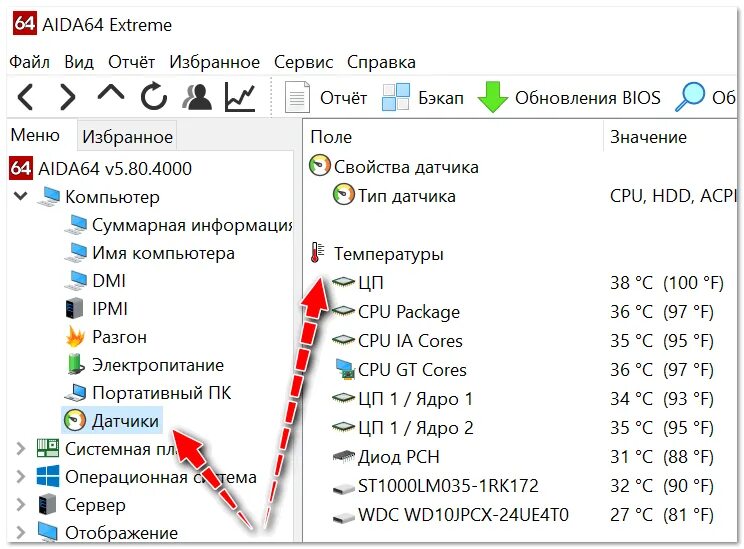
Task: Select Имя компьютера in the tree
Action: (x=163, y=253)
